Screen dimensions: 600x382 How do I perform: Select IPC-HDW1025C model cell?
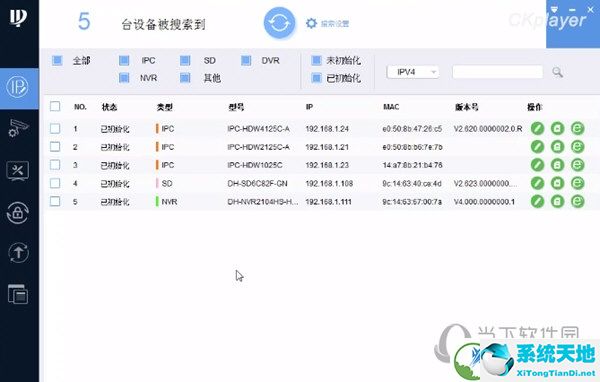tap(255, 165)
